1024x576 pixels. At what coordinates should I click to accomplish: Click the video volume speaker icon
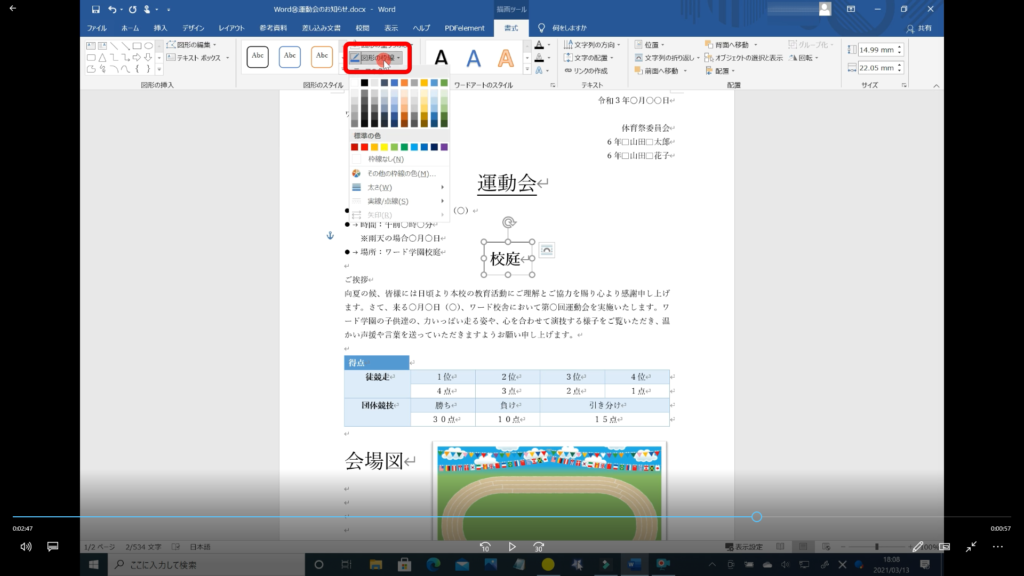[26, 547]
